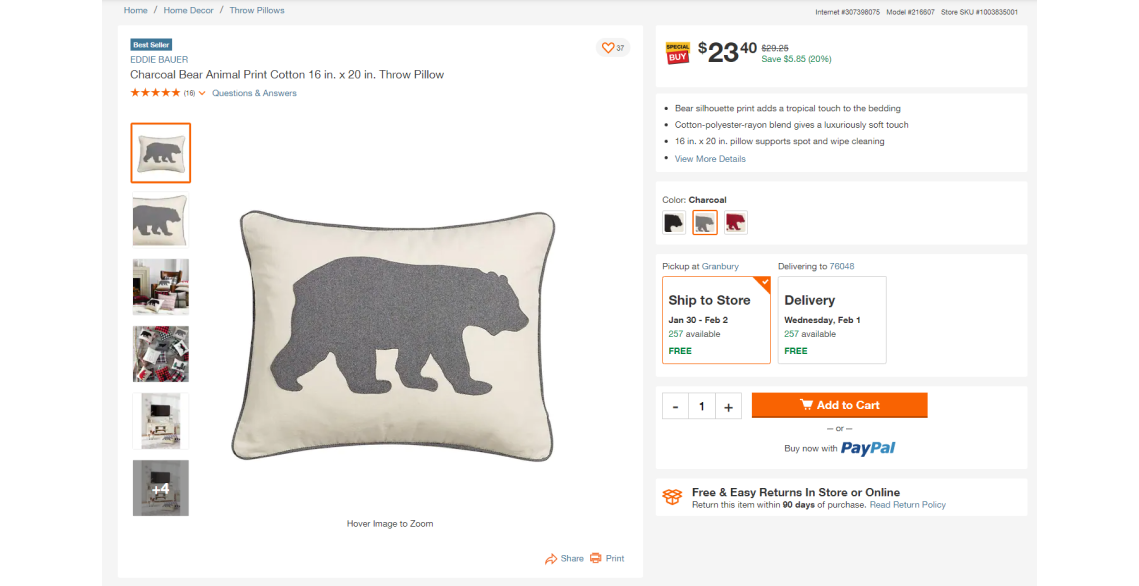Open Read Return Policy link
The image size is (1139, 586).
click(908, 505)
